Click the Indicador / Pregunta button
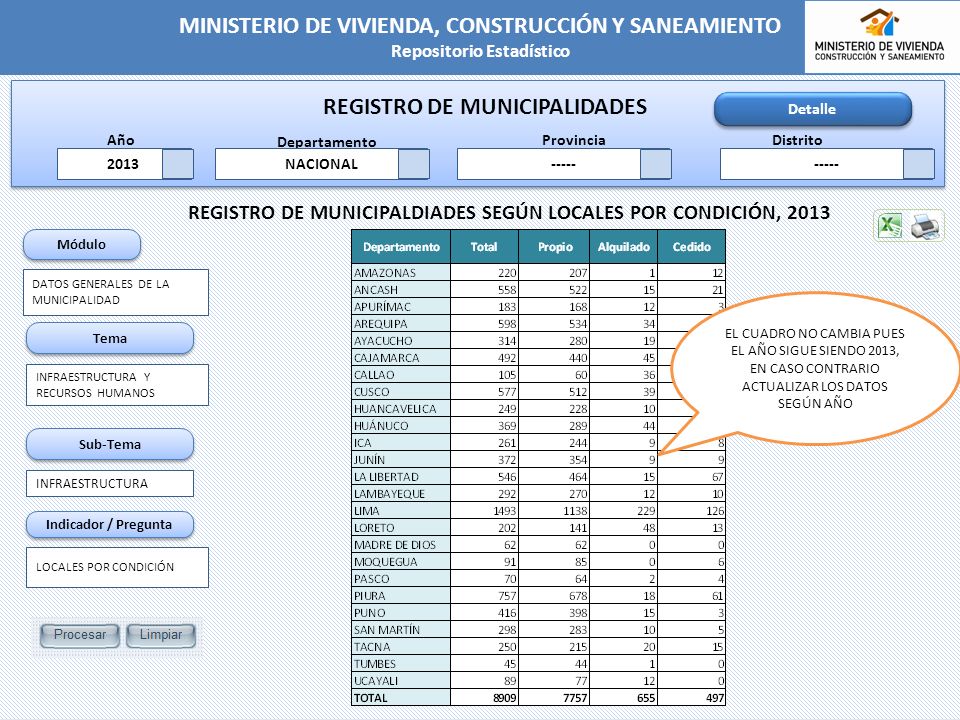 tap(110, 524)
